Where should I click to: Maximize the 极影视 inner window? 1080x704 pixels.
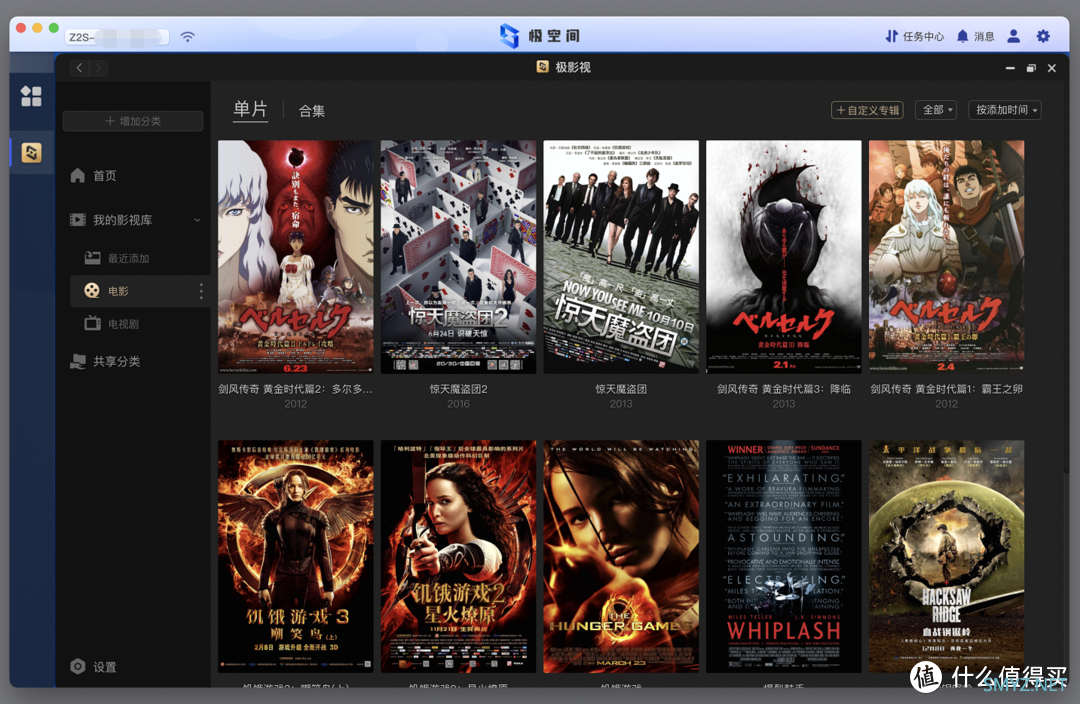pos(1031,68)
